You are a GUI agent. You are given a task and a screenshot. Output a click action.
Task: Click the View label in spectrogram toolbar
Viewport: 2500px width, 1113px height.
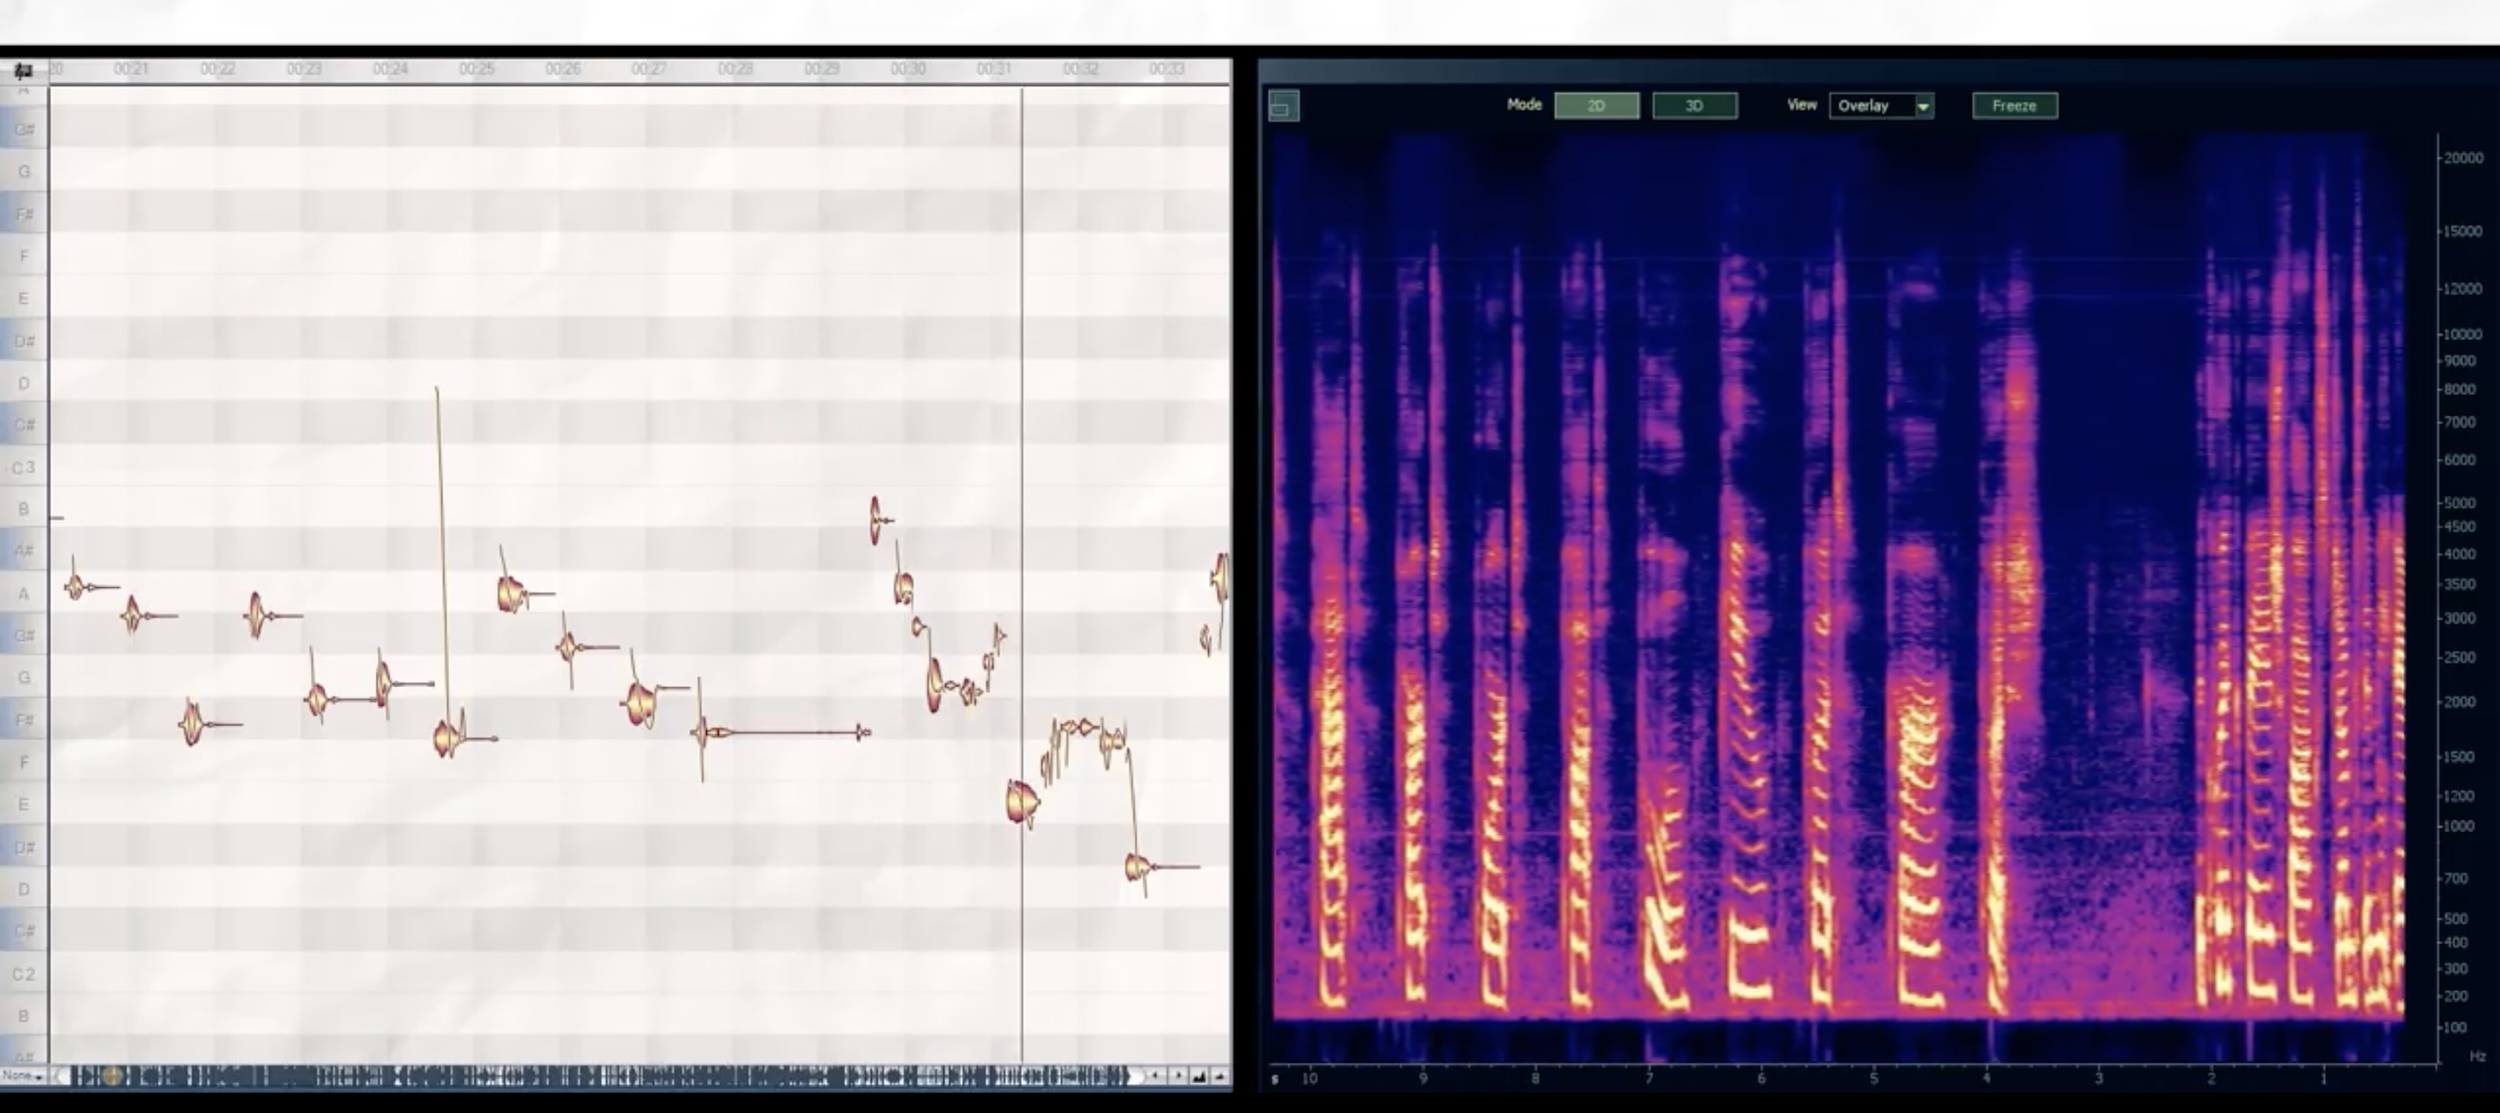[x=1802, y=104]
